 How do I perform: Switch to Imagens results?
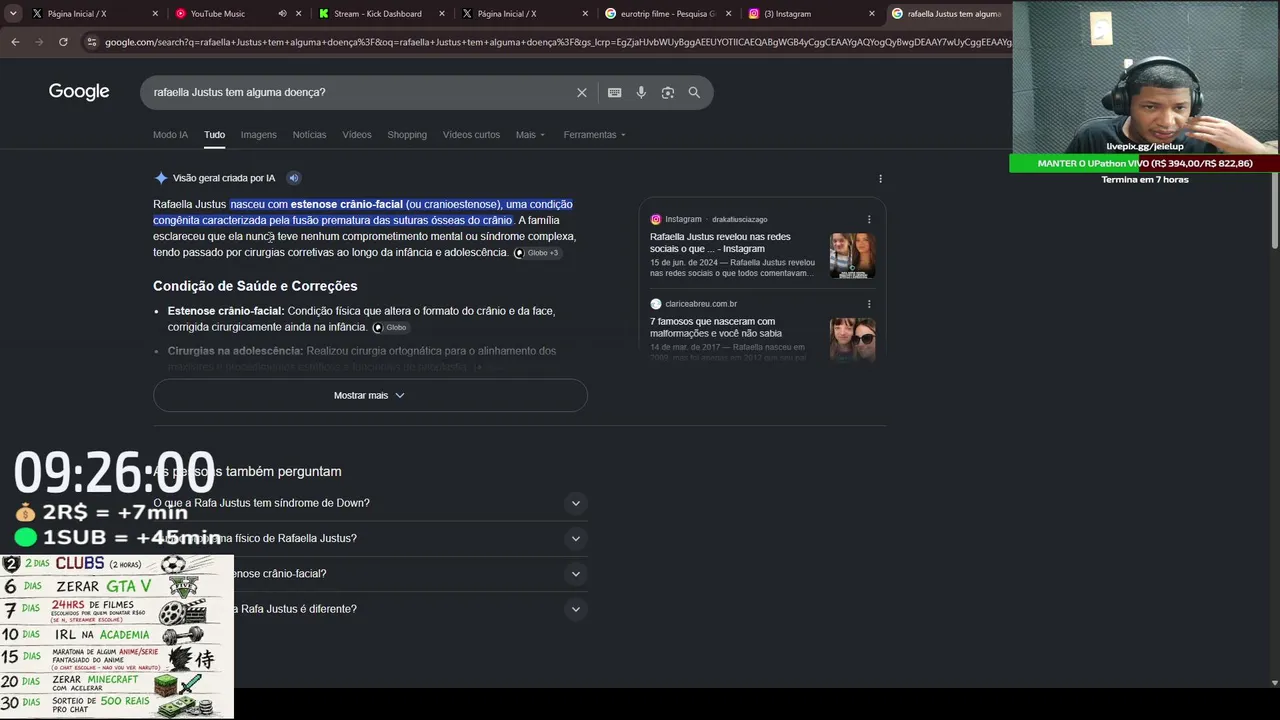pyautogui.click(x=258, y=135)
